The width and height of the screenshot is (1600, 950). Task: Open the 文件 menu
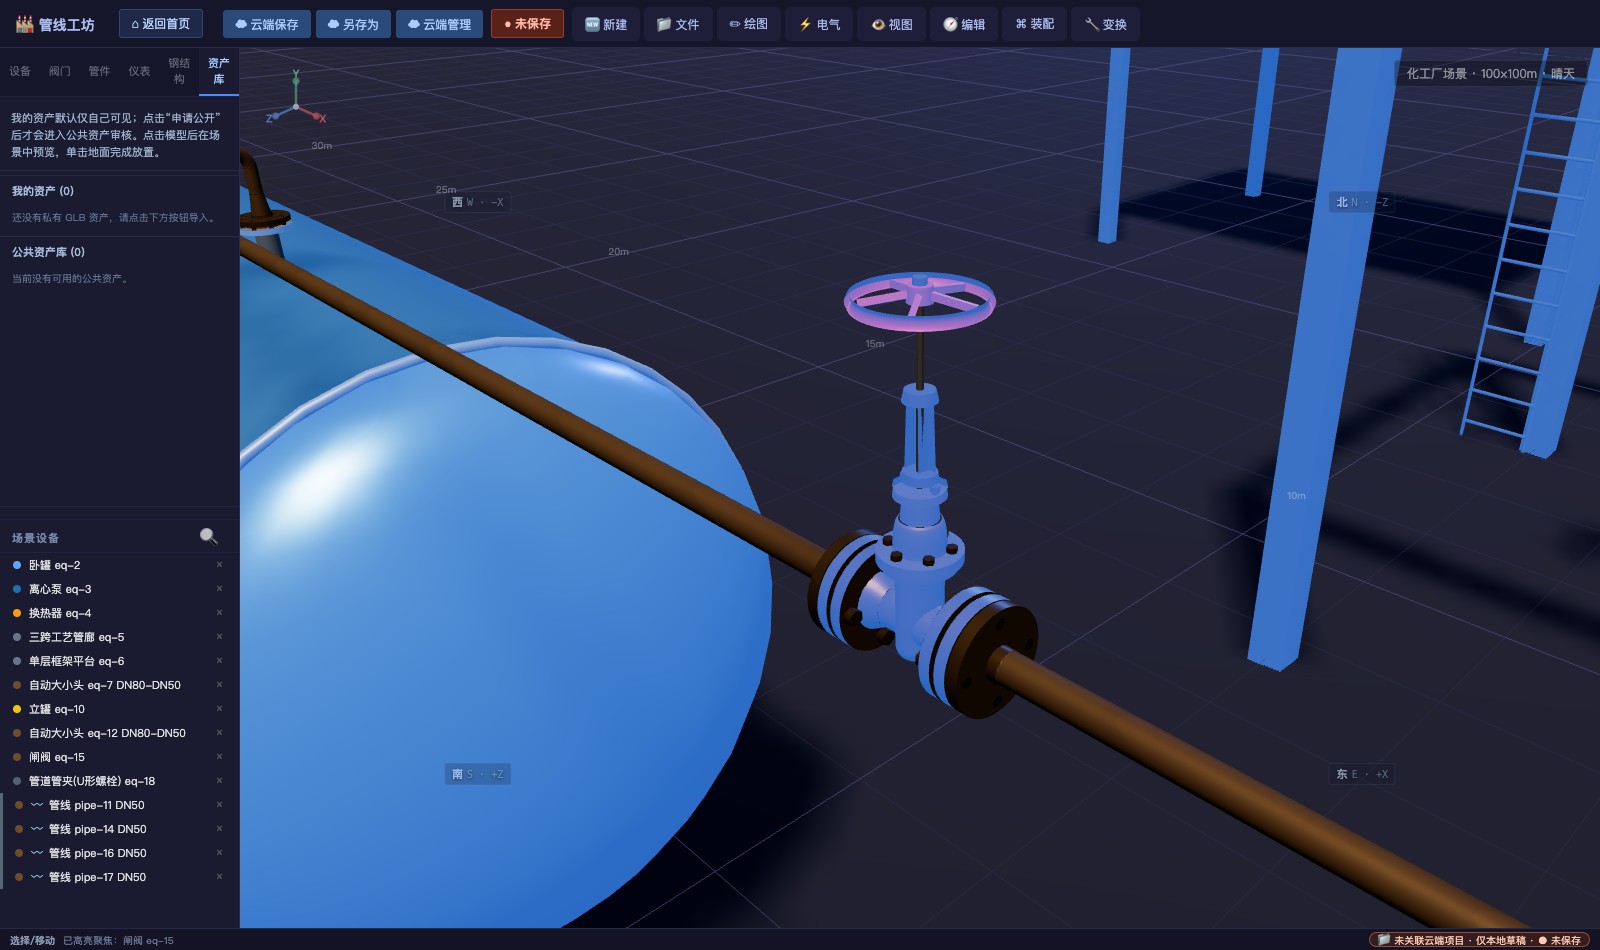tap(678, 24)
